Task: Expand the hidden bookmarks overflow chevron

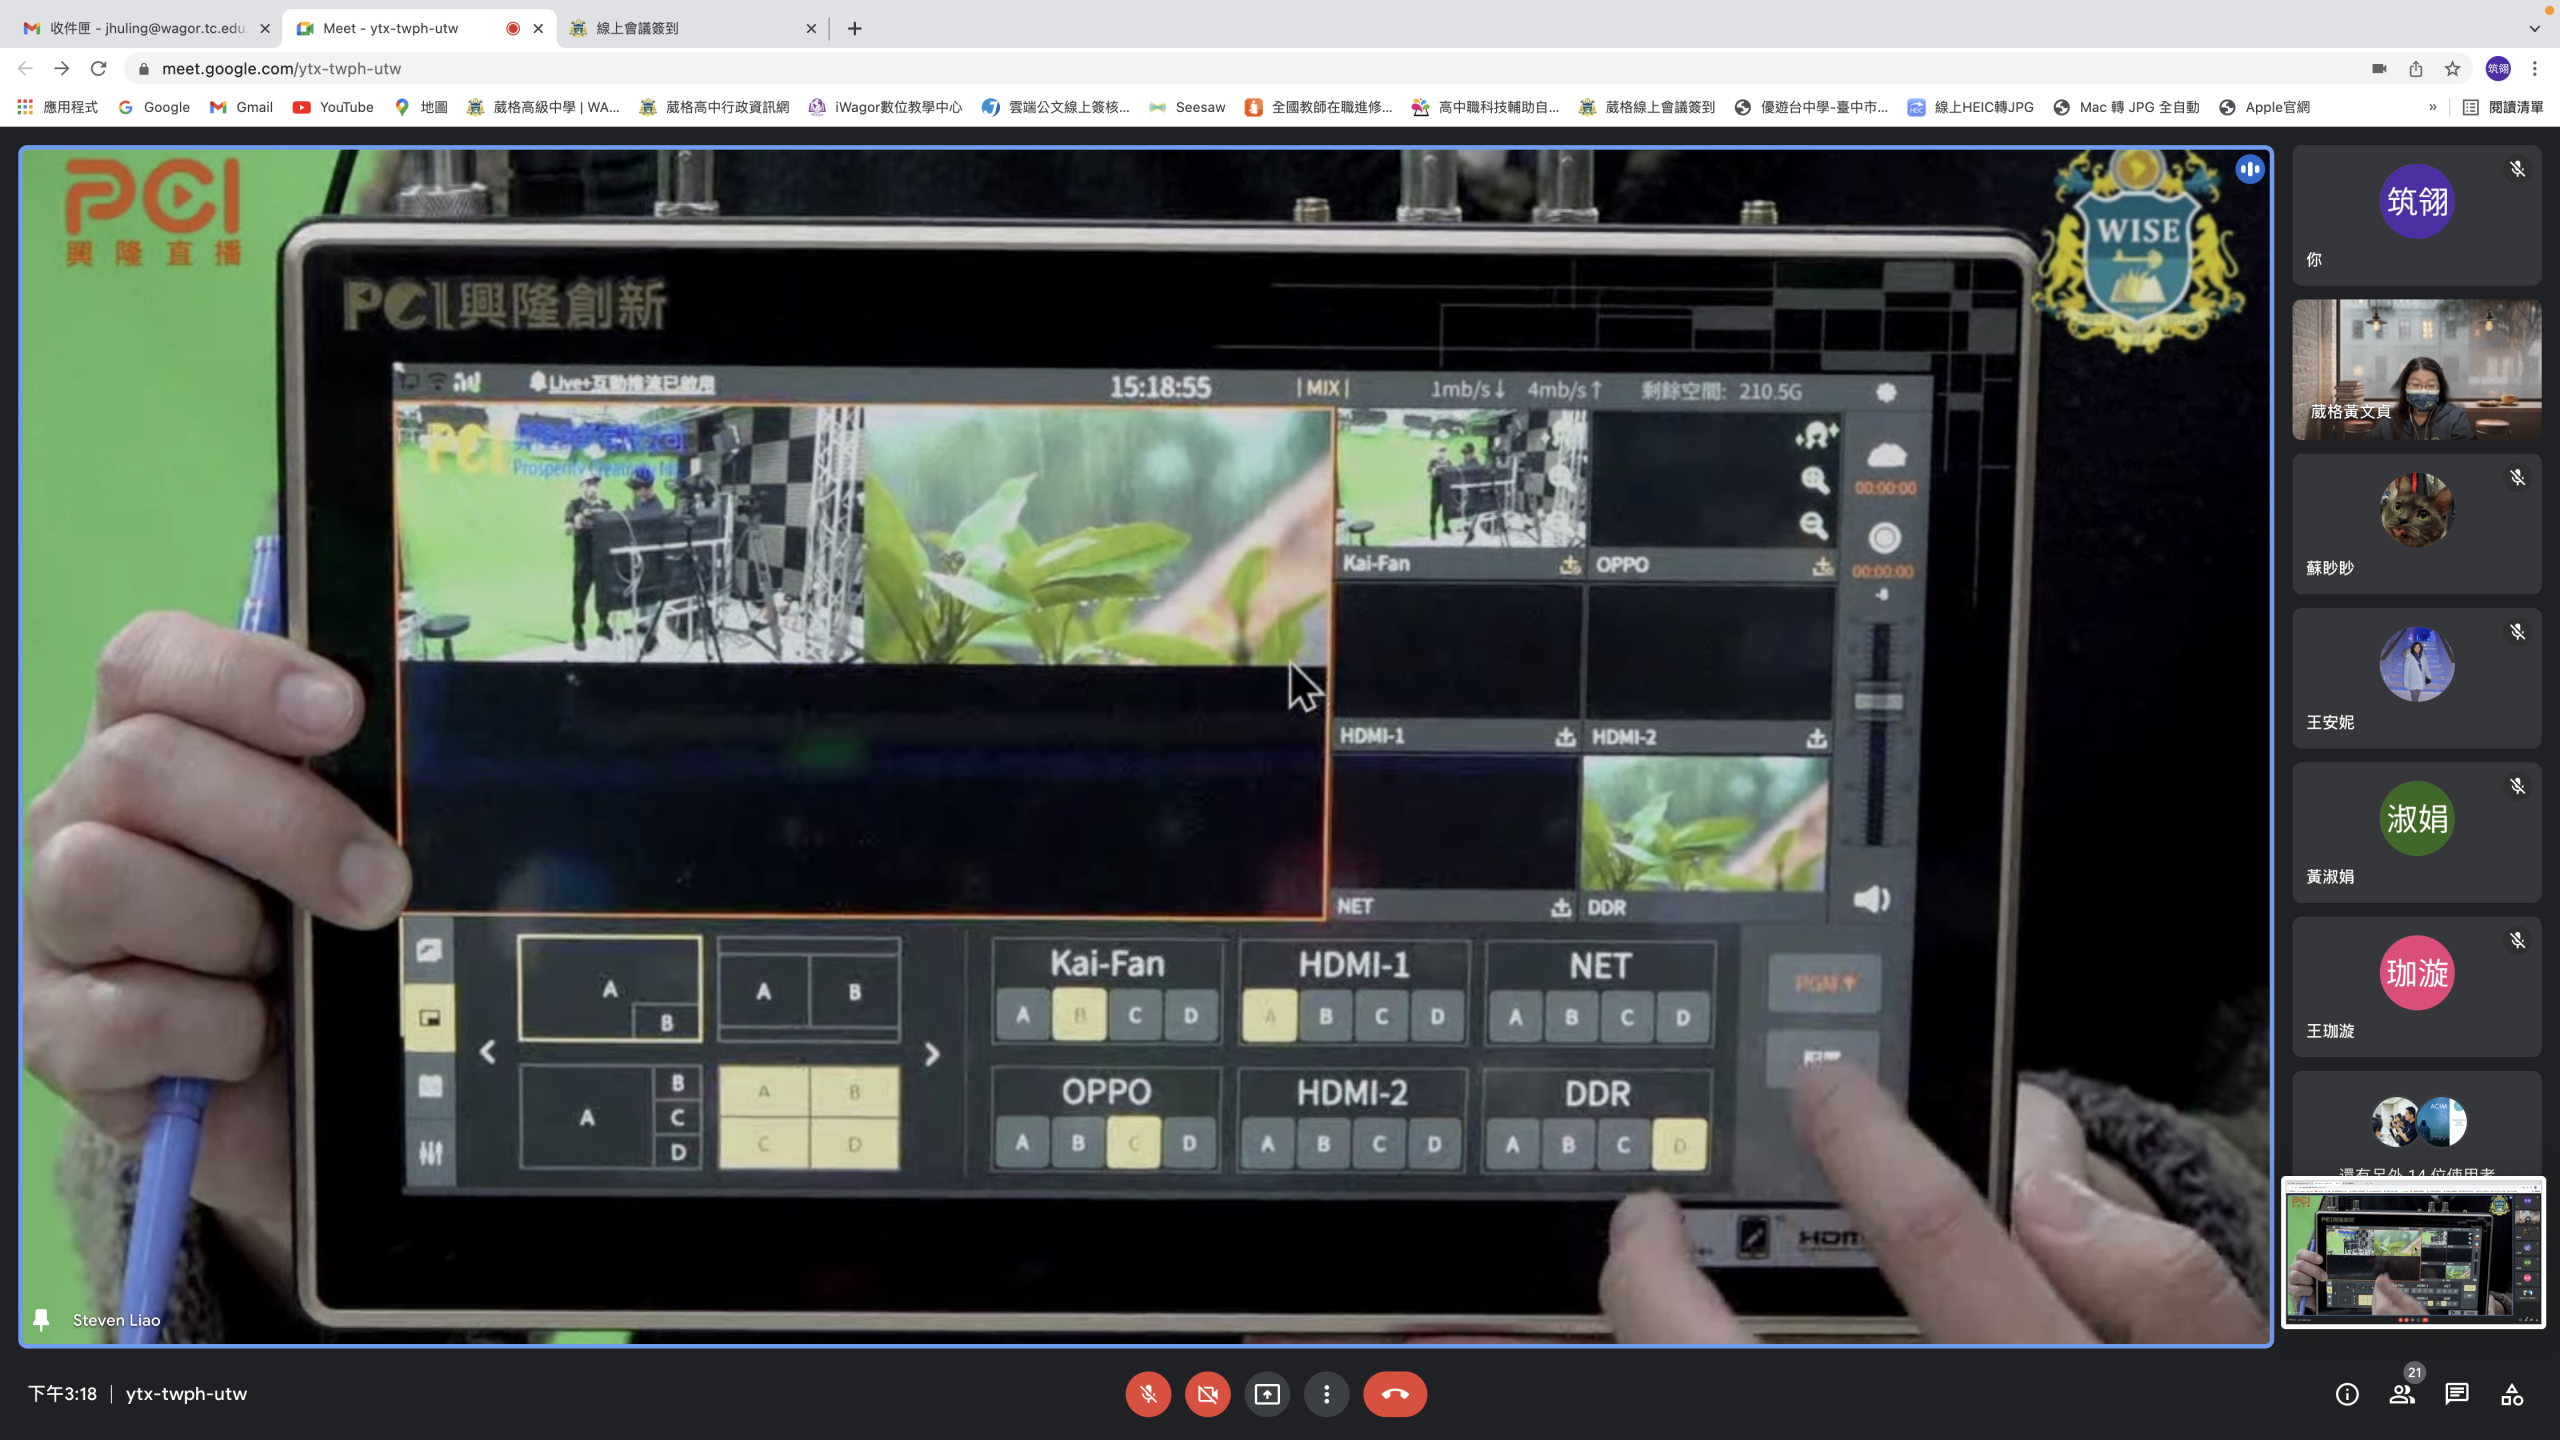Action: coord(2433,107)
